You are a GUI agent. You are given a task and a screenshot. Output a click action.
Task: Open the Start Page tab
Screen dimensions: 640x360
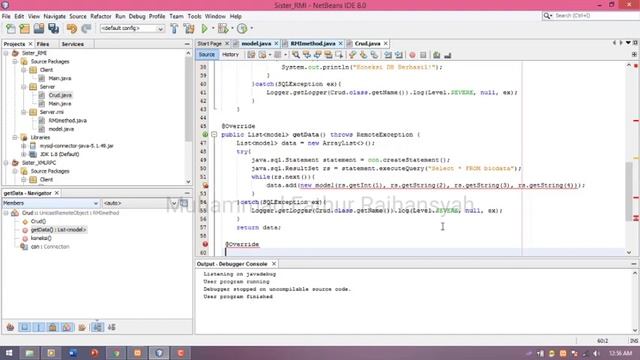click(209, 43)
